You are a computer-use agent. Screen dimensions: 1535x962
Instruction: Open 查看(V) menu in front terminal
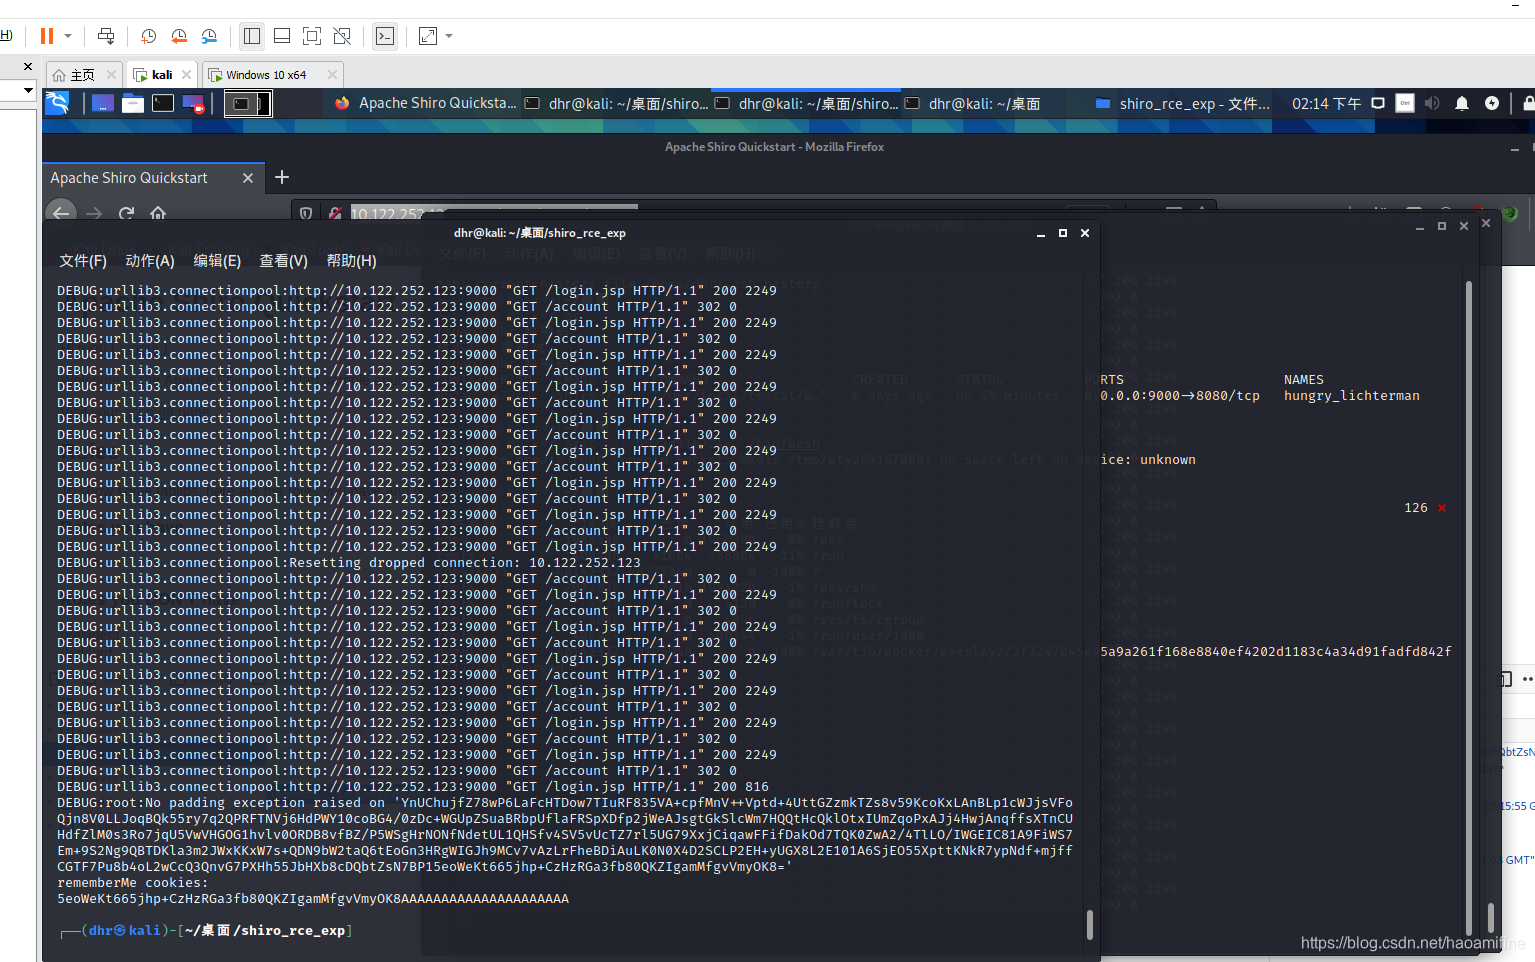(284, 261)
